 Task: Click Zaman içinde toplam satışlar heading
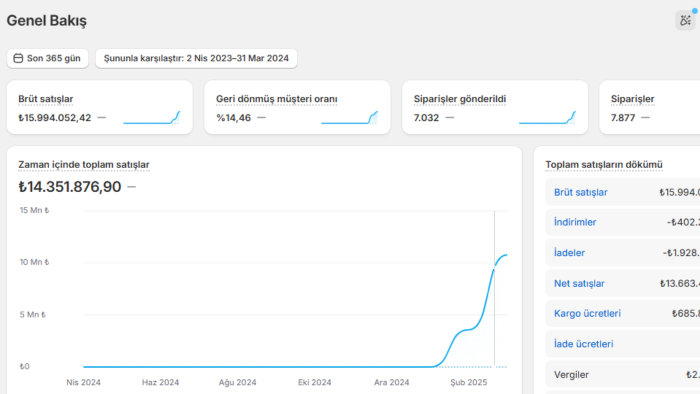[84, 165]
